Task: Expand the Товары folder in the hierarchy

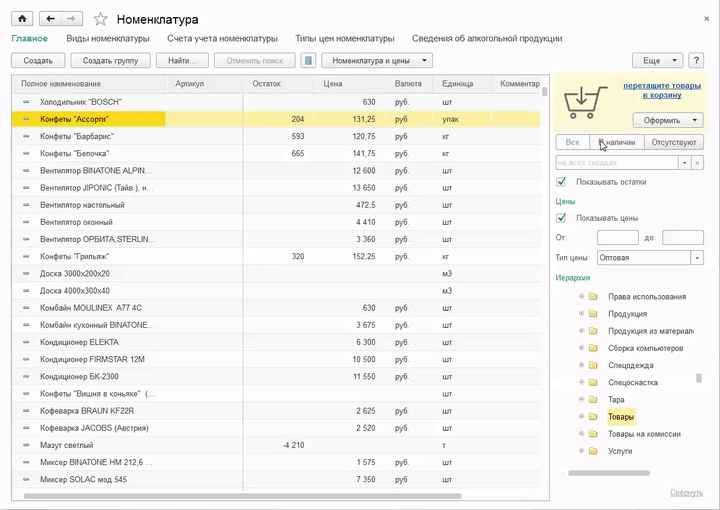Action: [581, 417]
